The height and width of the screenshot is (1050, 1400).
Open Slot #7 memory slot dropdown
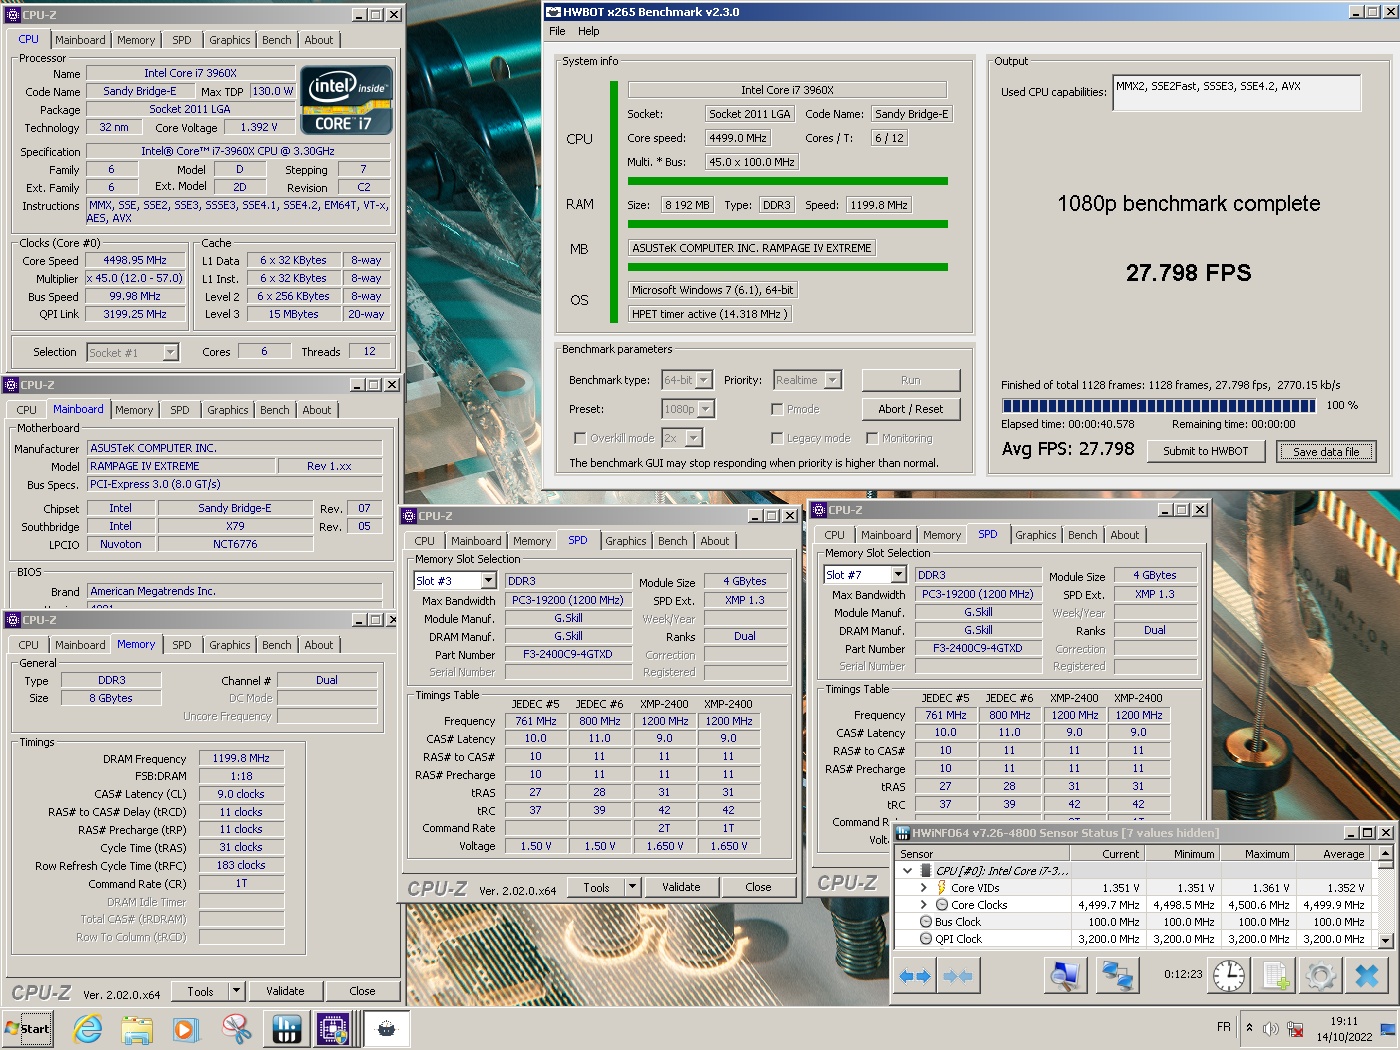898,575
